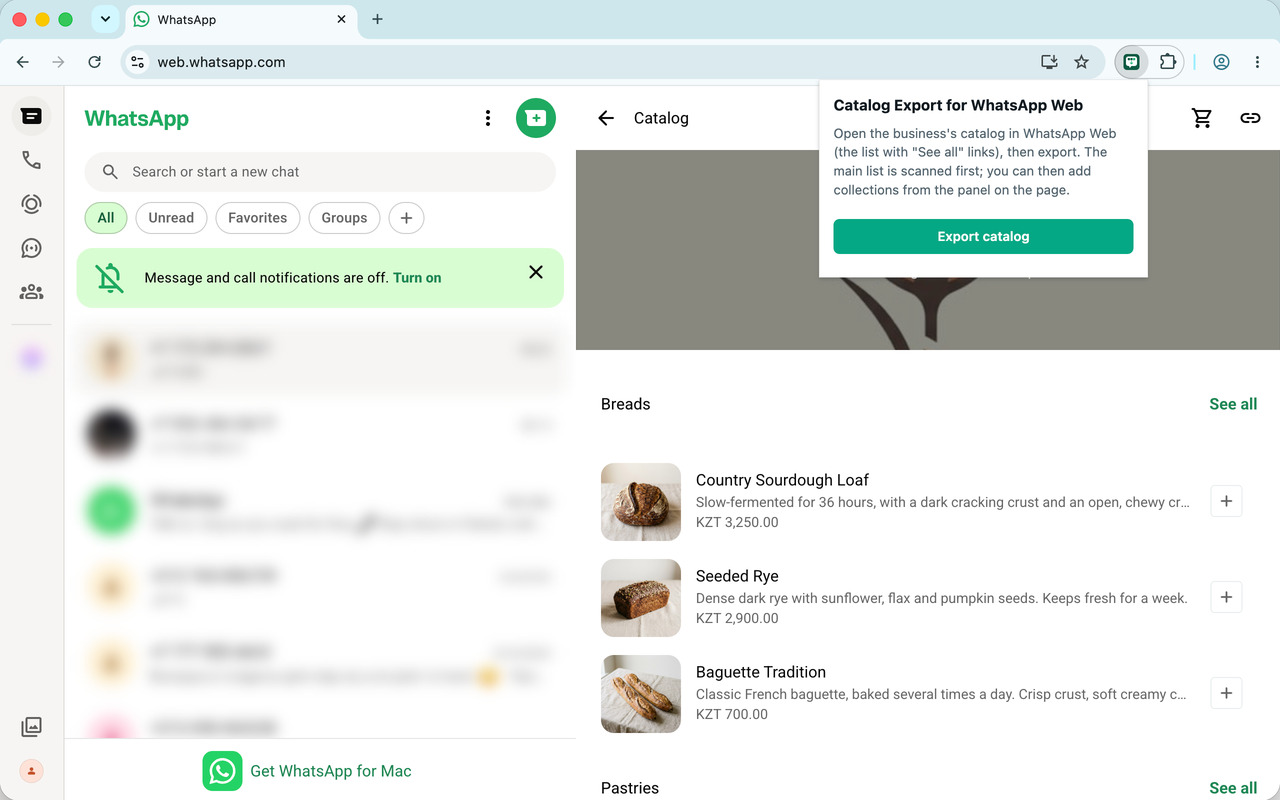Add a new chat list filter
This screenshot has width=1280, height=800.
(x=406, y=218)
